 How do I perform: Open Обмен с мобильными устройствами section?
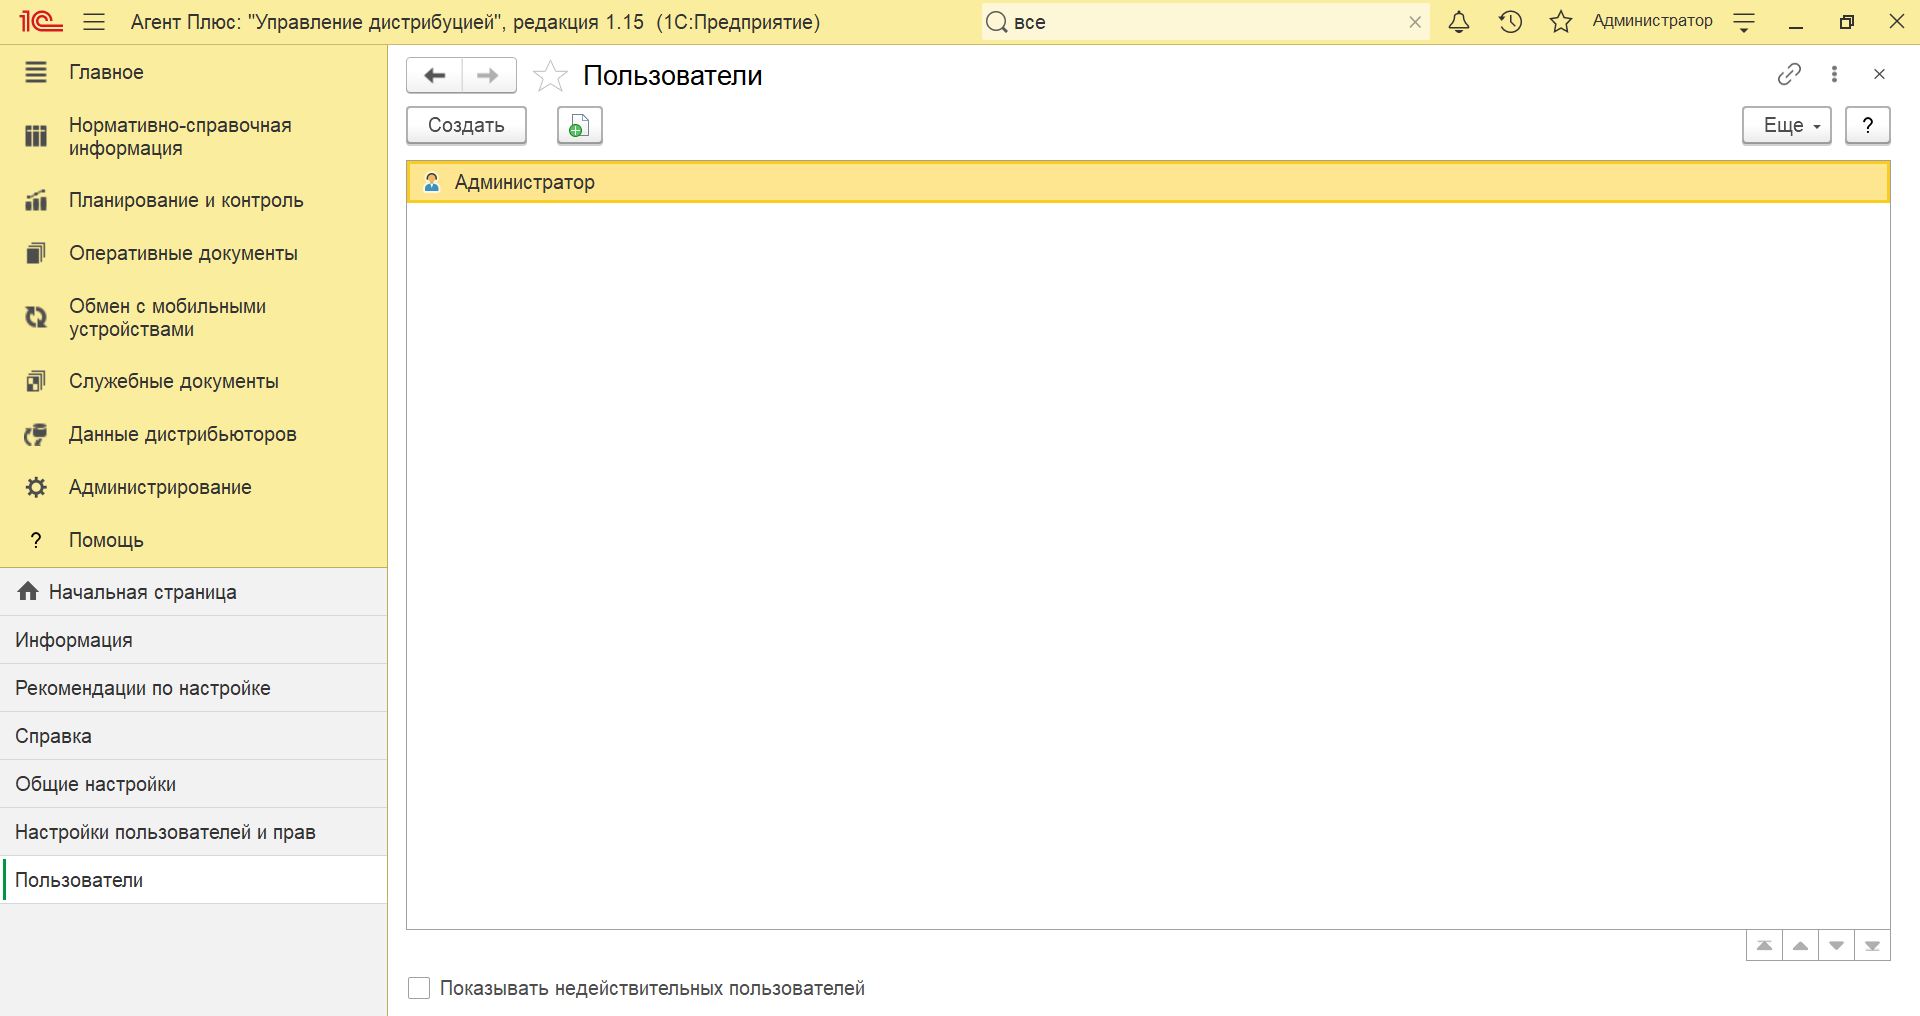(193, 318)
